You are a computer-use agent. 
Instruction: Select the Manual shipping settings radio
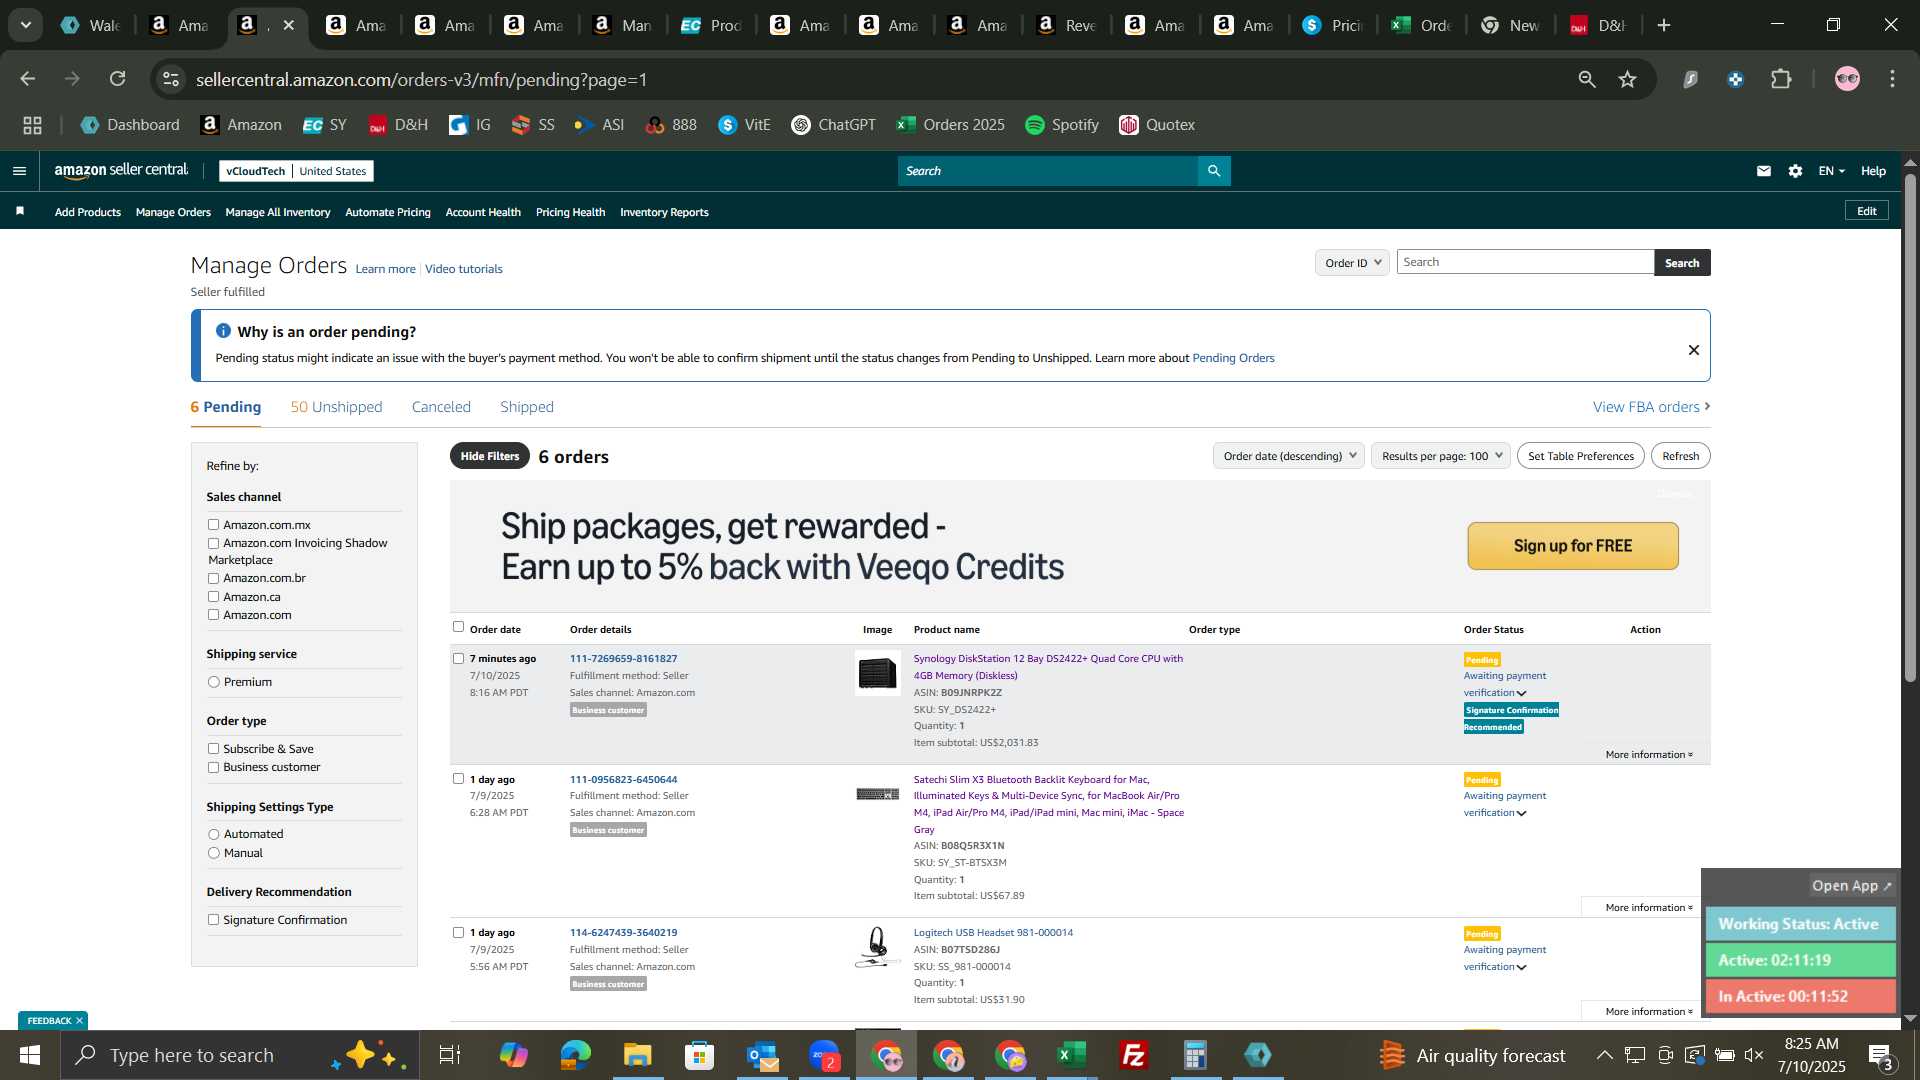click(x=213, y=853)
